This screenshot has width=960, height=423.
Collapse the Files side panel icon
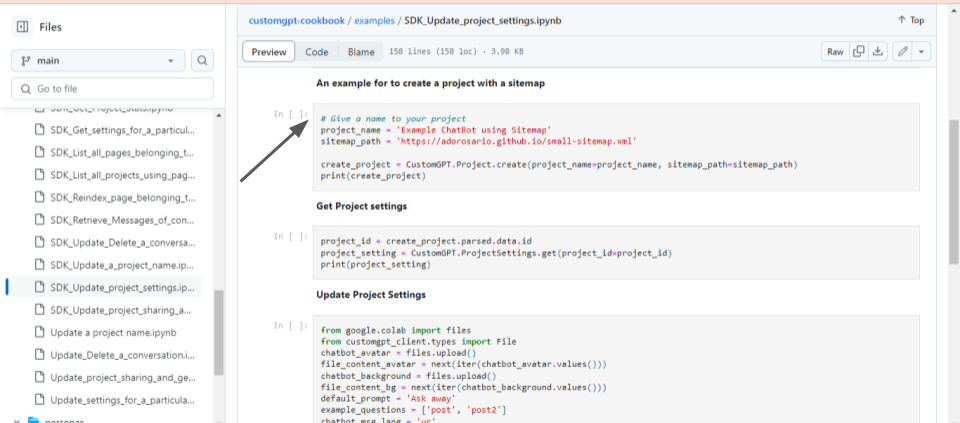pyautogui.click(x=22, y=27)
